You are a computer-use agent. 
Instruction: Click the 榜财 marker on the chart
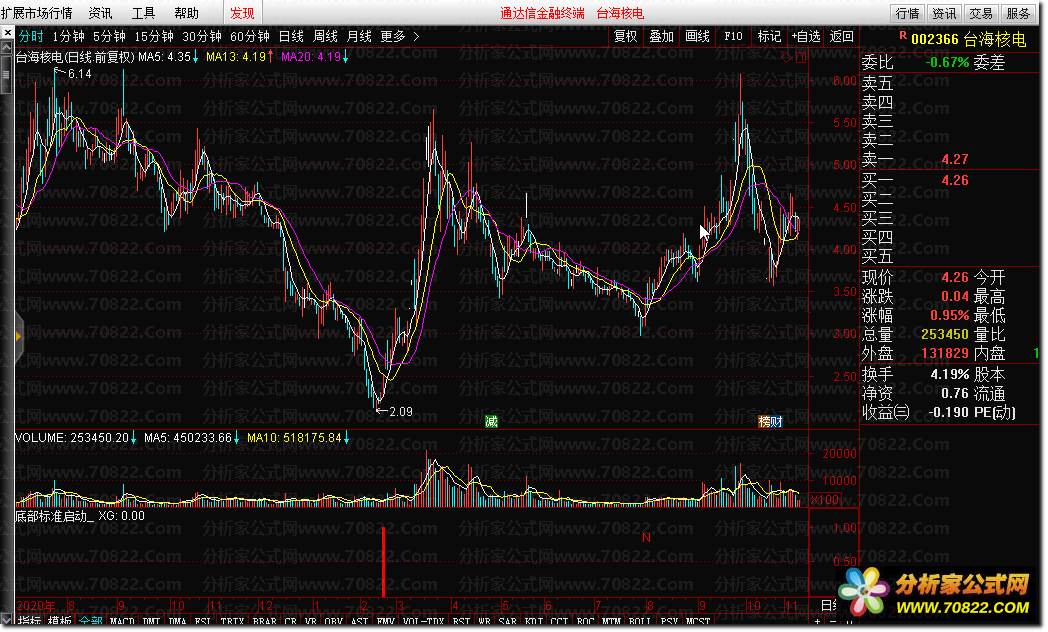pos(770,422)
